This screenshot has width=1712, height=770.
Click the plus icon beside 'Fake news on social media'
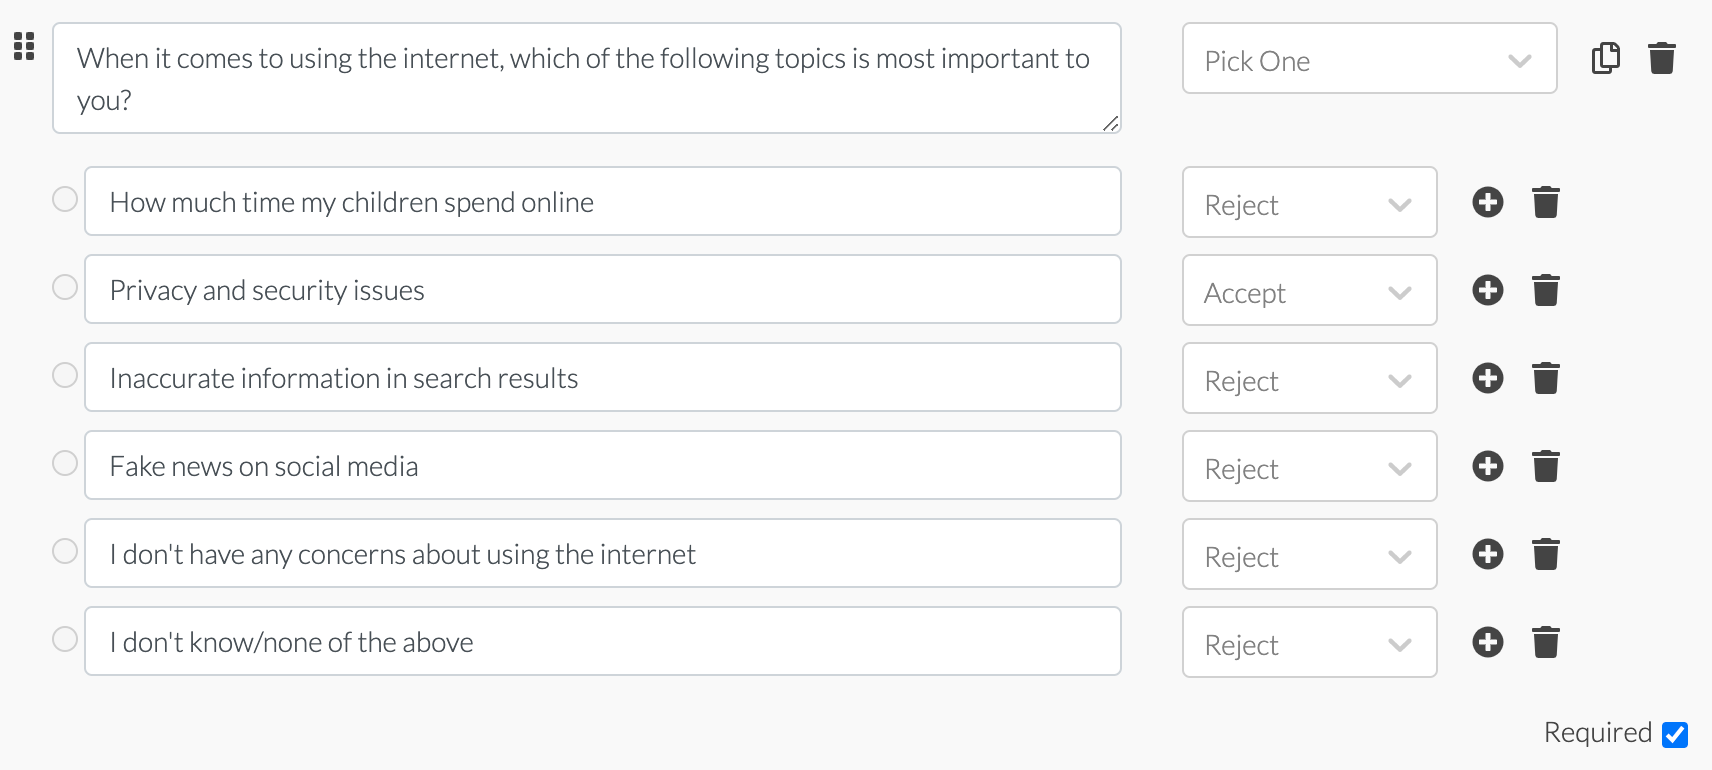1487,466
